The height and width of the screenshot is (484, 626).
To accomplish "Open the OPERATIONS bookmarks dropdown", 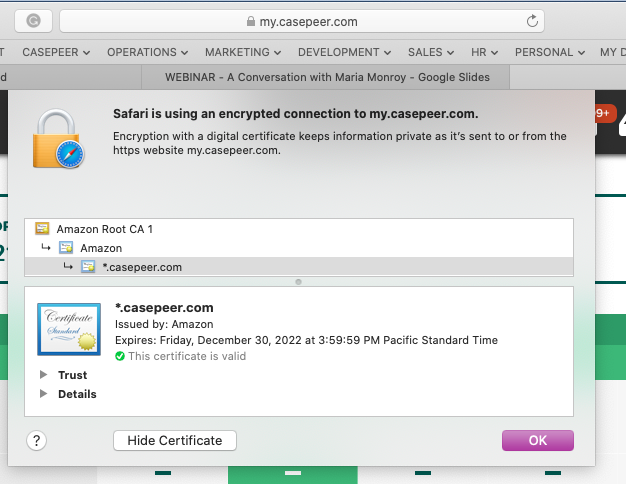I will click(147, 52).
